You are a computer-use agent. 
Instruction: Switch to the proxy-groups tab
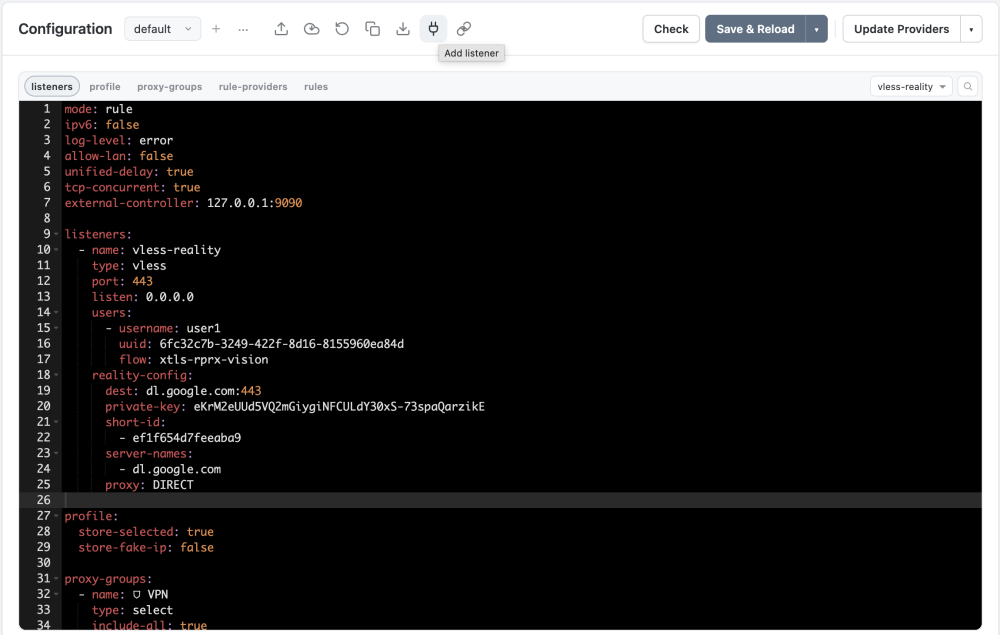pyautogui.click(x=169, y=87)
